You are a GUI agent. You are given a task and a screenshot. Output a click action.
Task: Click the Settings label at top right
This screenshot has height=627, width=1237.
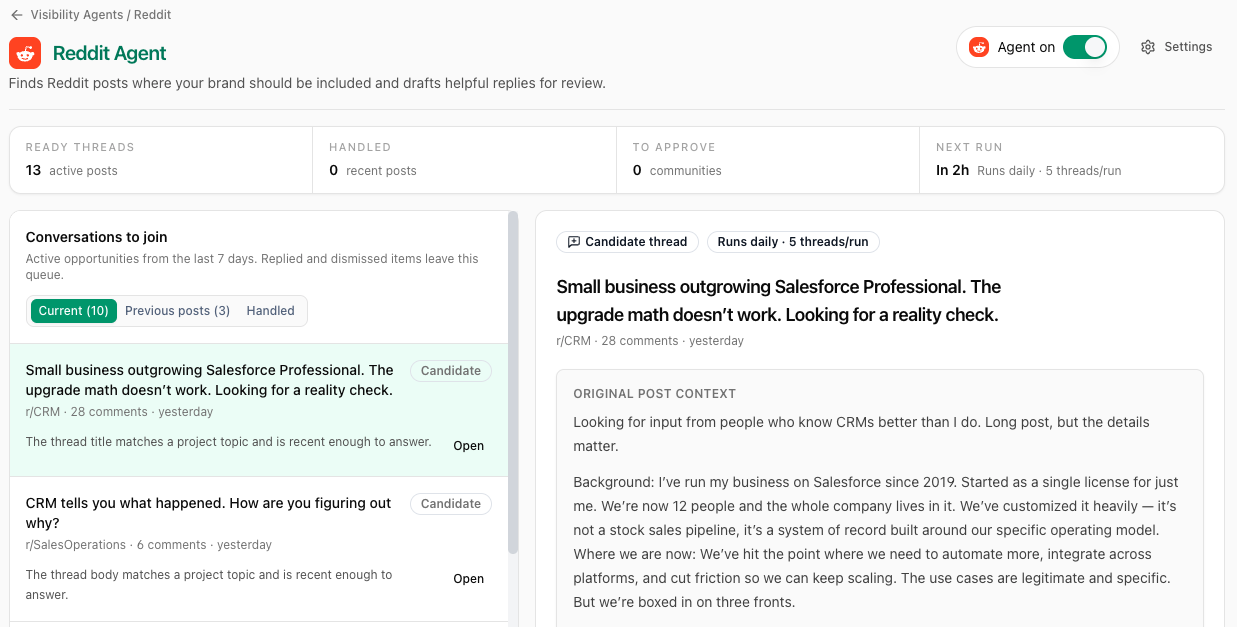1188,47
